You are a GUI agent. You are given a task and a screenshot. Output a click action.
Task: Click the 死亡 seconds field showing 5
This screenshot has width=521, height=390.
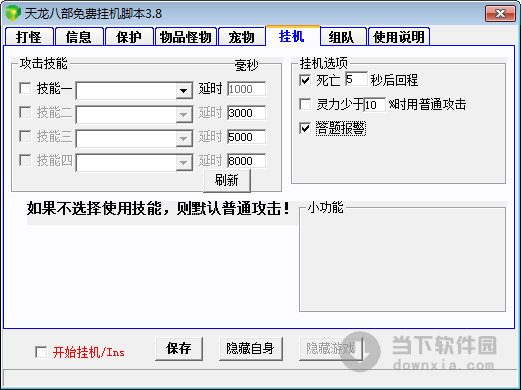[356, 79]
